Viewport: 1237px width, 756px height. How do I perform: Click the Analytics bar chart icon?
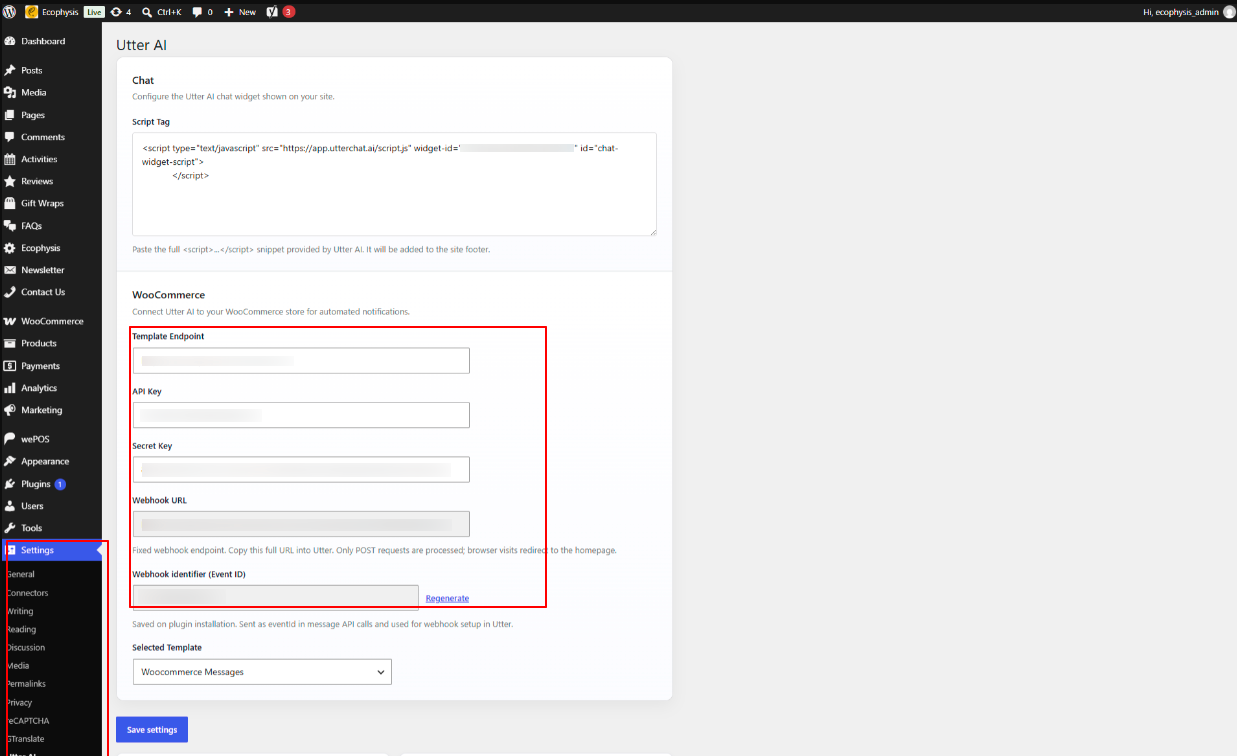coord(10,388)
